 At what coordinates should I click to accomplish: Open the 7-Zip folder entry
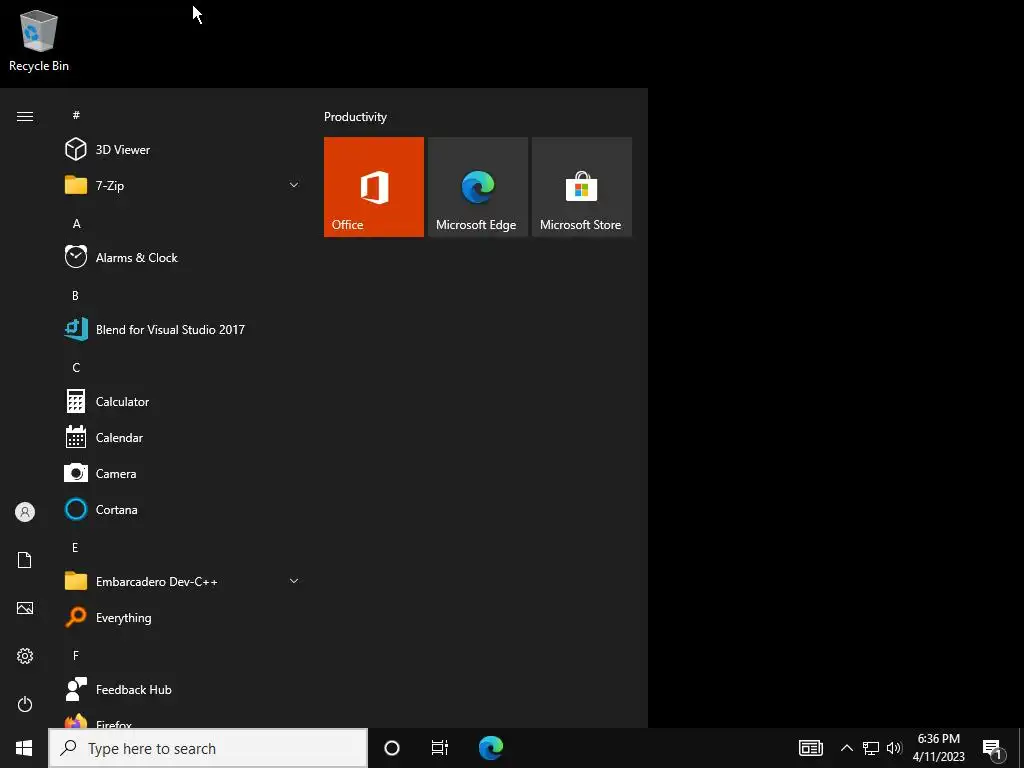182,185
